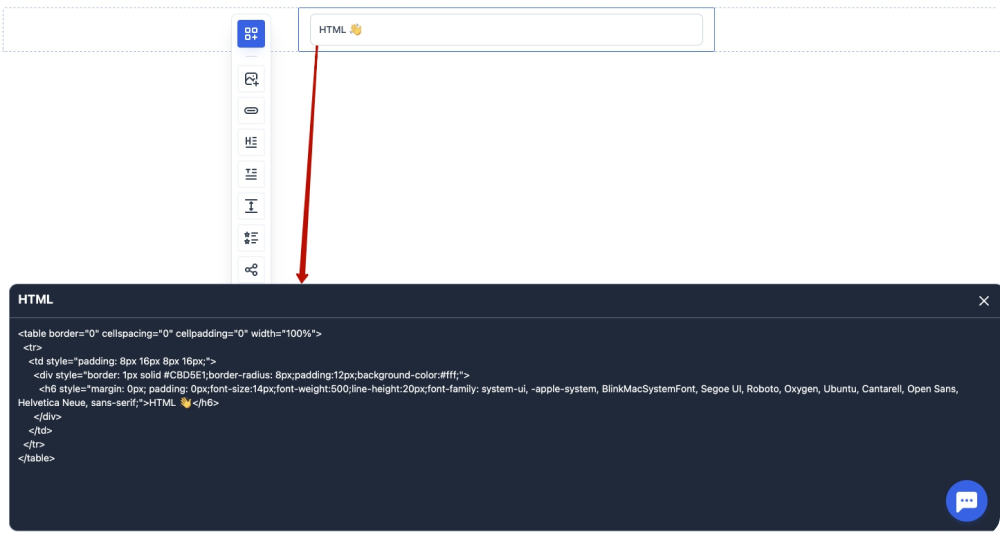The image size is (1000, 536).
Task: Click the HTML 👋 content box
Action: pos(506,30)
